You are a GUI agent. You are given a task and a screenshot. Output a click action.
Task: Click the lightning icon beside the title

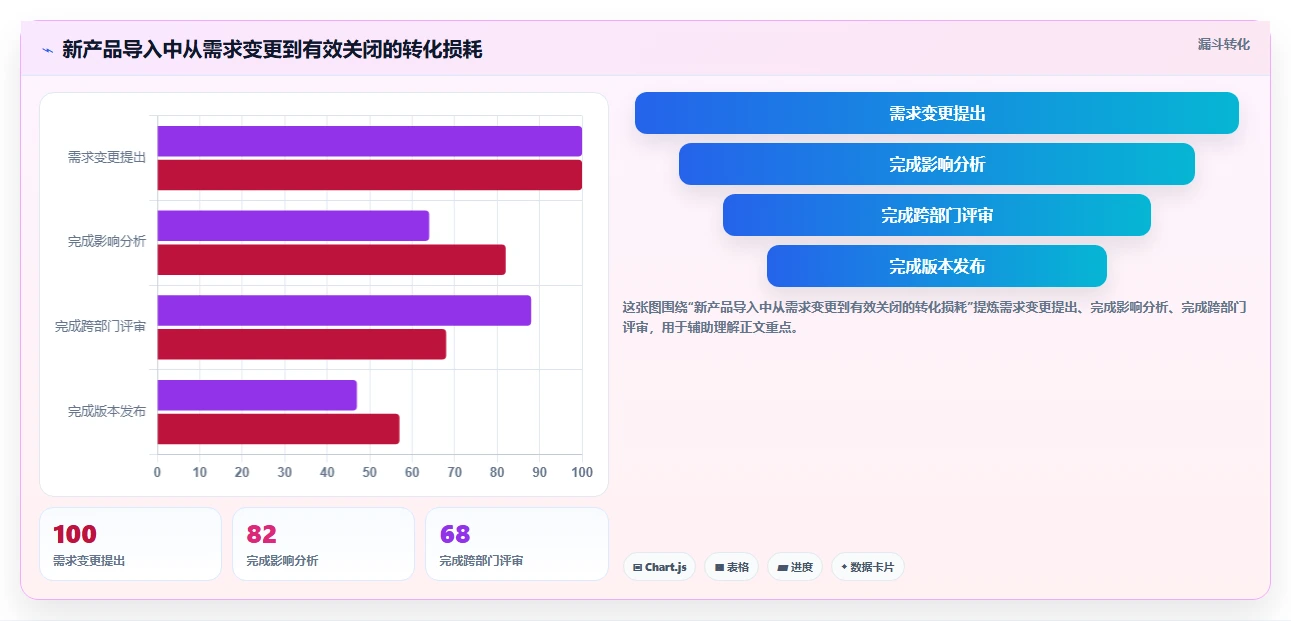tap(47, 50)
